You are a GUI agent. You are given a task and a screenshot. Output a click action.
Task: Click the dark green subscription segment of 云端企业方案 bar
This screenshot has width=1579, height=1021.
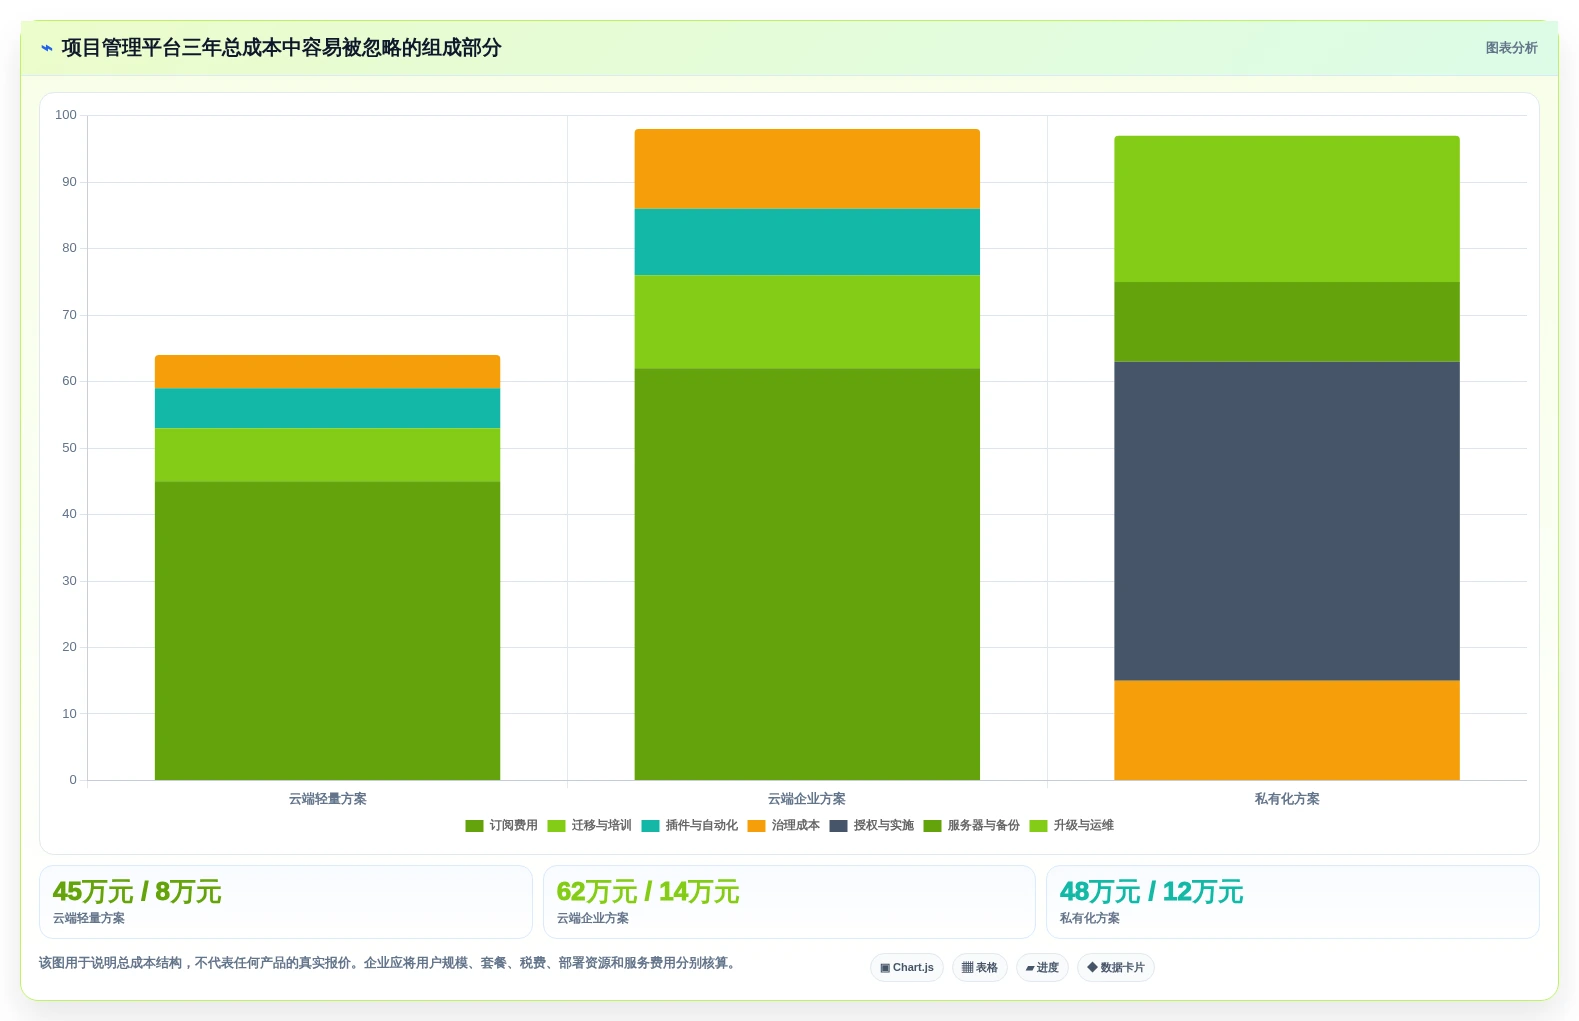[807, 574]
